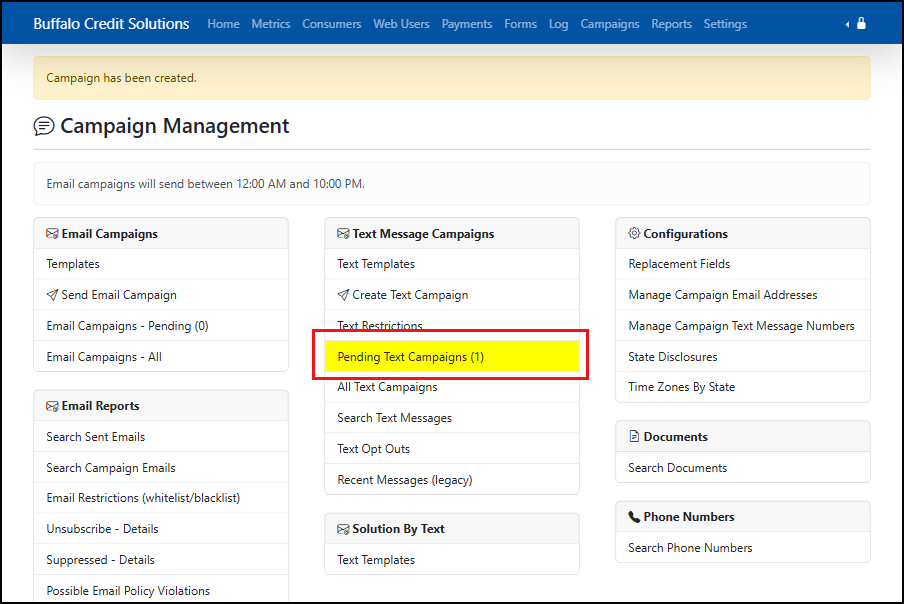Go to the Home menu item
The height and width of the screenshot is (604, 904).
pos(224,24)
